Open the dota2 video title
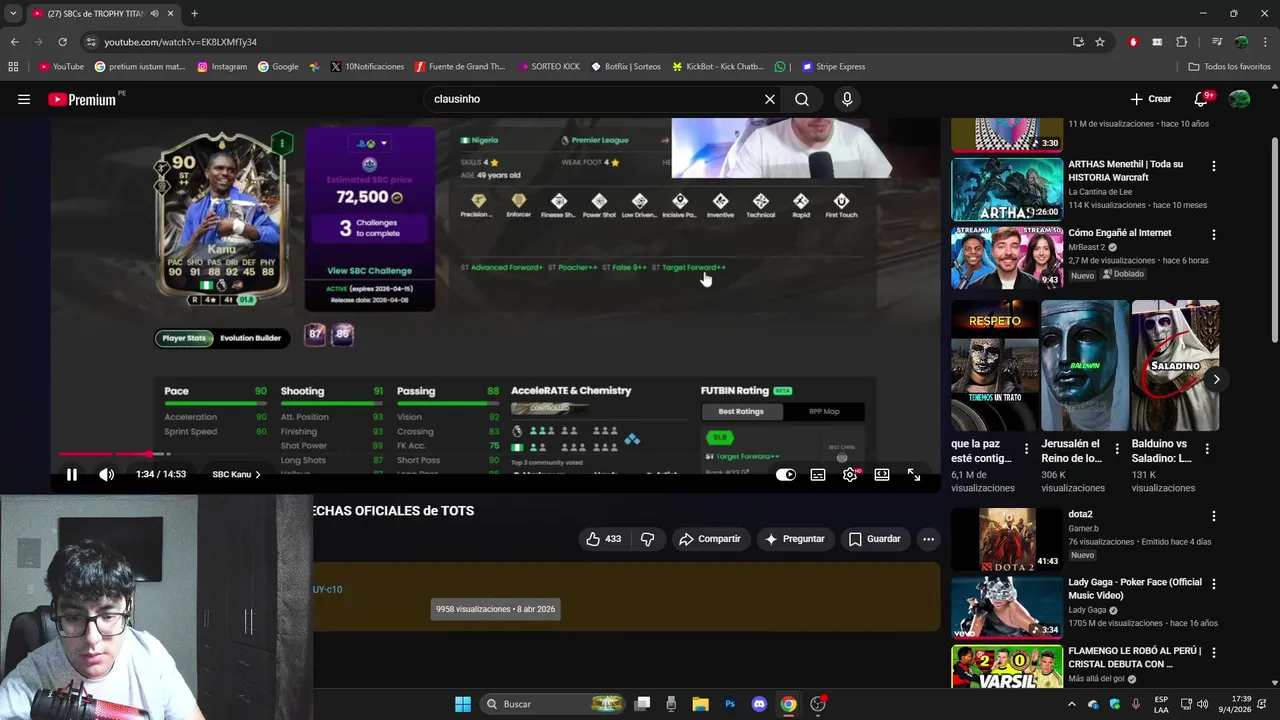The image size is (1280, 720). (1080, 515)
